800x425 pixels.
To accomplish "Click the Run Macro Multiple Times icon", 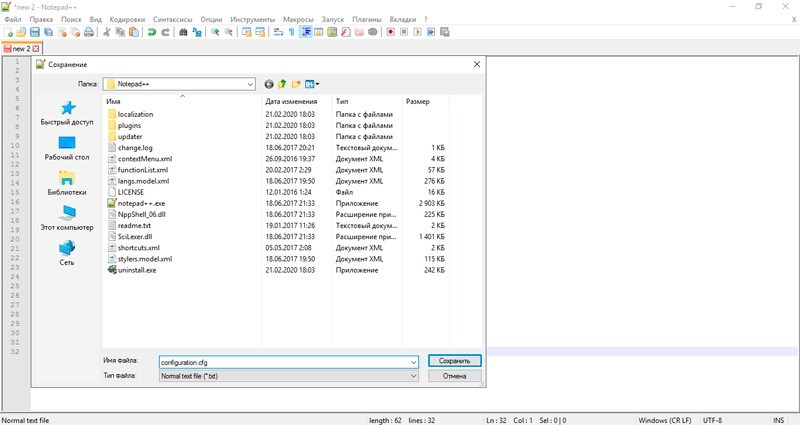I will click(431, 32).
